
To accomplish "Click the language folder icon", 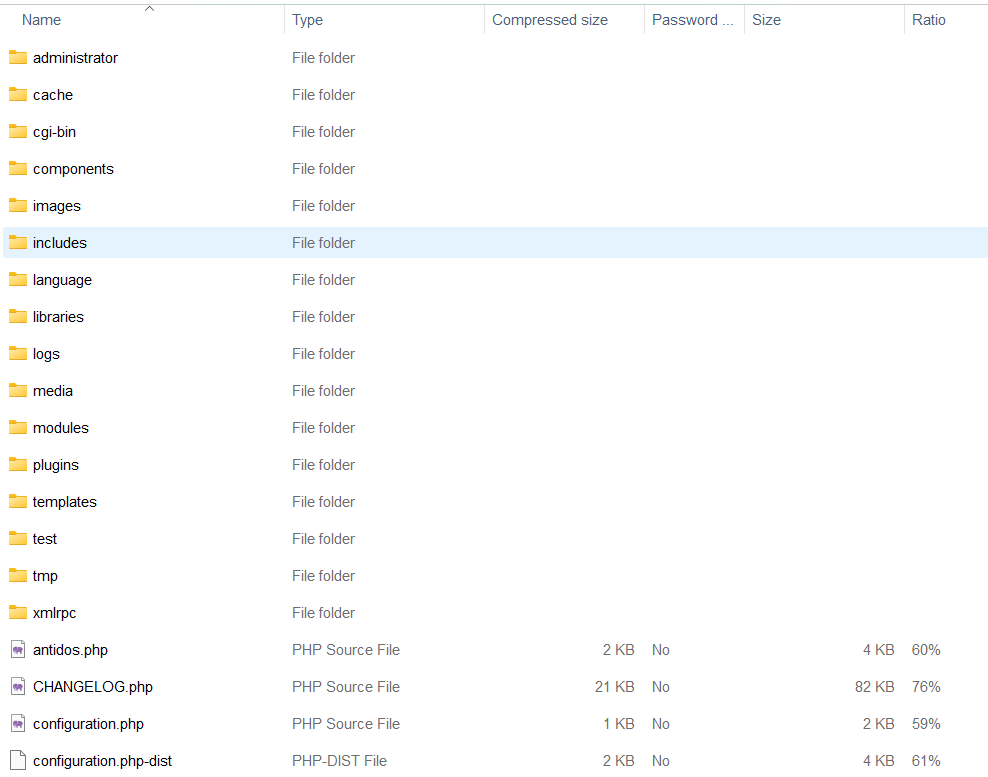I will pos(18,280).
